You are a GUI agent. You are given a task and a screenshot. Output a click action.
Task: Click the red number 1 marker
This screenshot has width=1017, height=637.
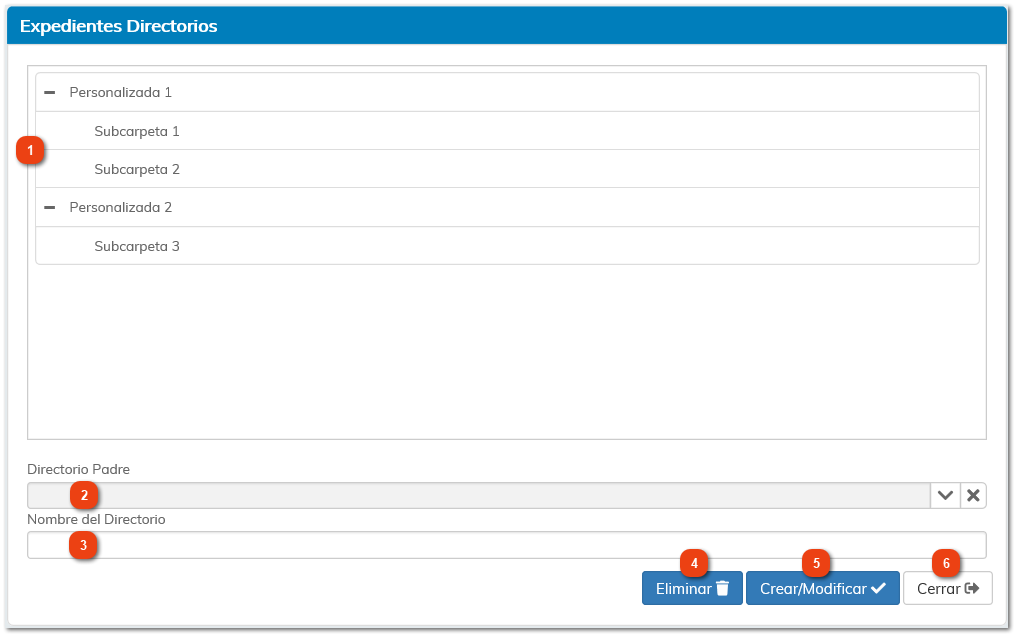pyautogui.click(x=31, y=151)
